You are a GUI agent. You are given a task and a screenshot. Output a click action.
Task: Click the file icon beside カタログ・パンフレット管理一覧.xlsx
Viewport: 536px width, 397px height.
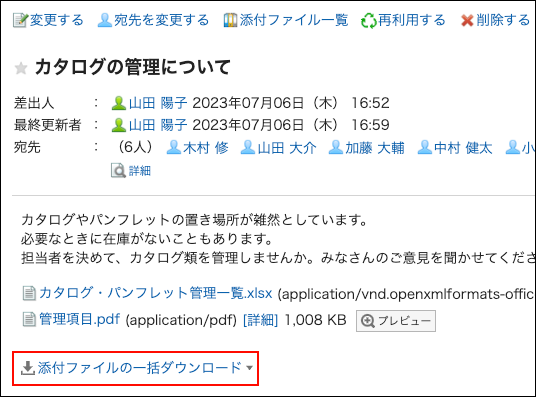29,293
